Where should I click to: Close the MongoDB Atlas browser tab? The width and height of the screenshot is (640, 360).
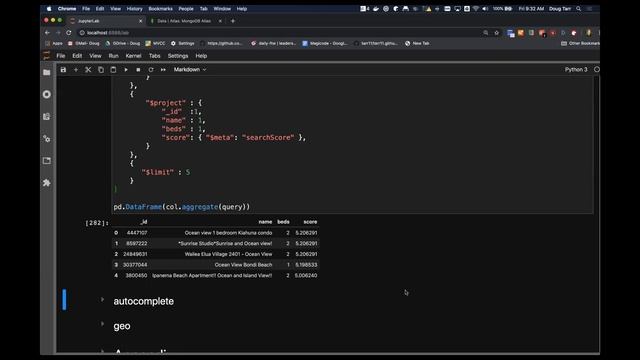(x=220, y=21)
